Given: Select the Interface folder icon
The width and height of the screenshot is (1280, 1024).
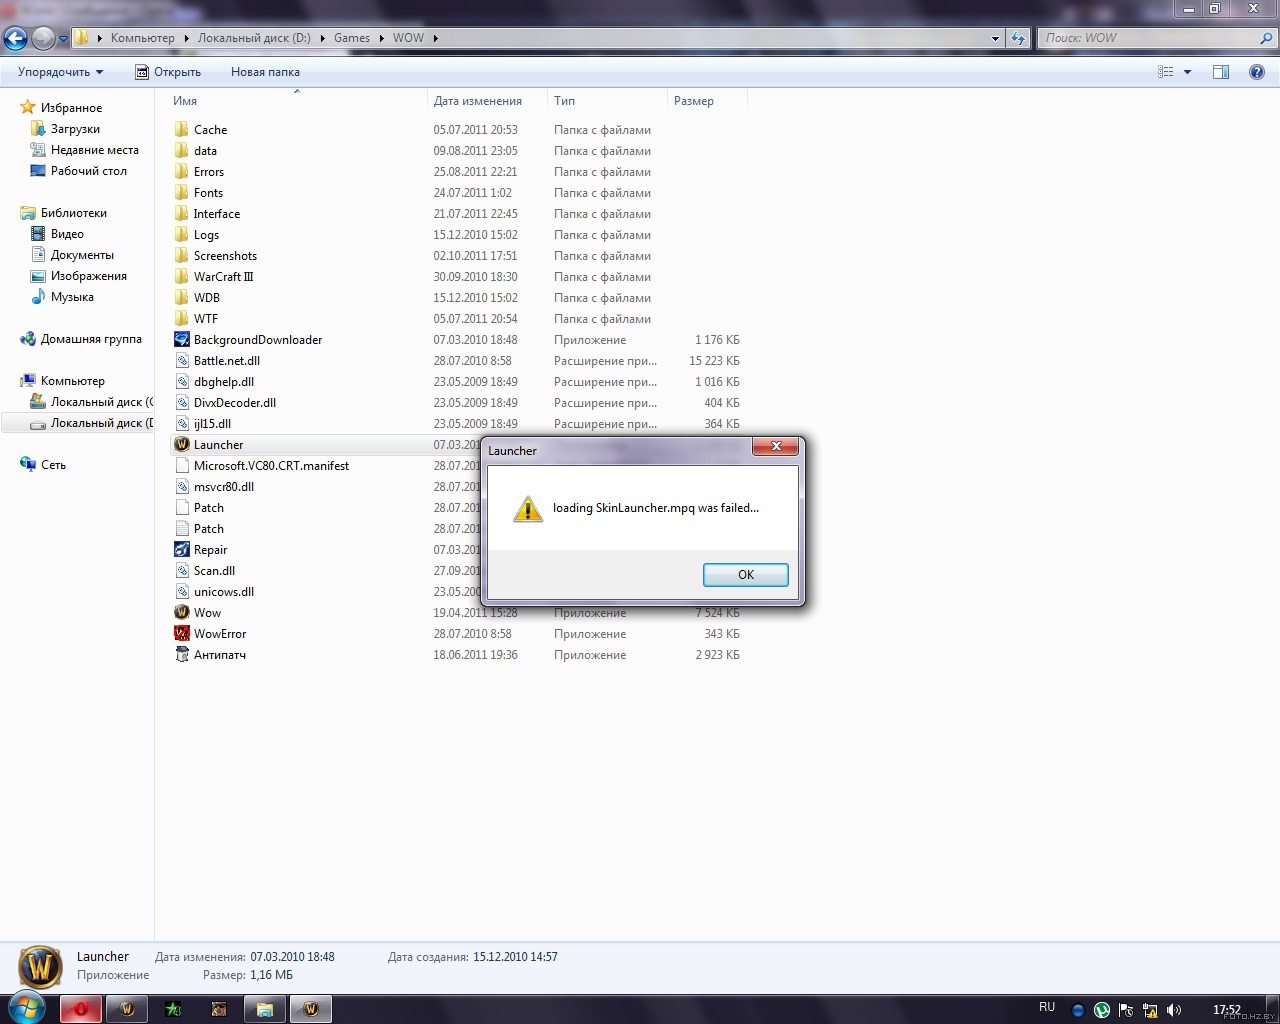Looking at the screenshot, I should [x=181, y=213].
